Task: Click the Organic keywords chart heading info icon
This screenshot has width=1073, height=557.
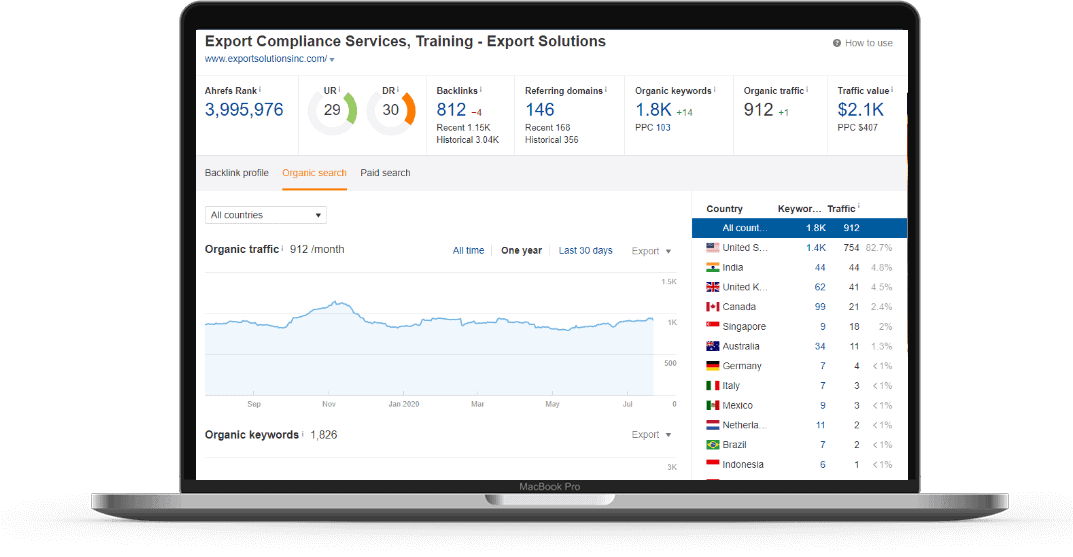Action: click(302, 433)
